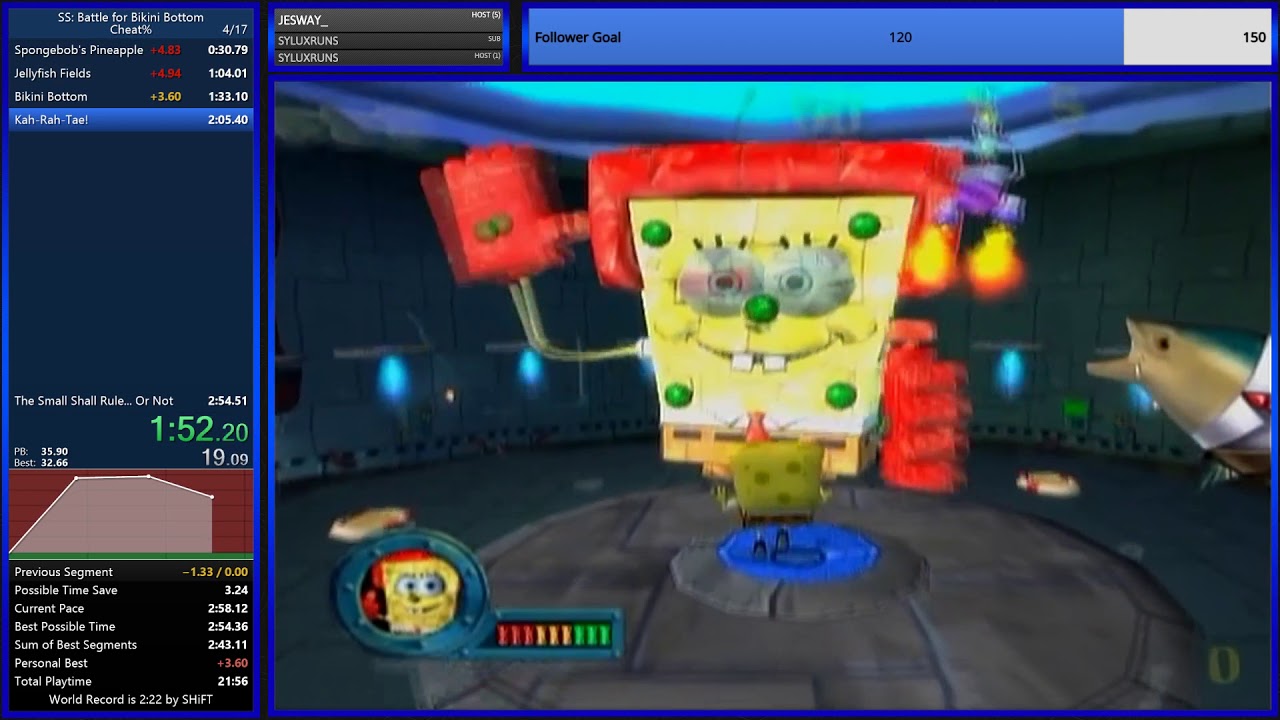Select the Jellyfish Fields split row

(x=131, y=73)
